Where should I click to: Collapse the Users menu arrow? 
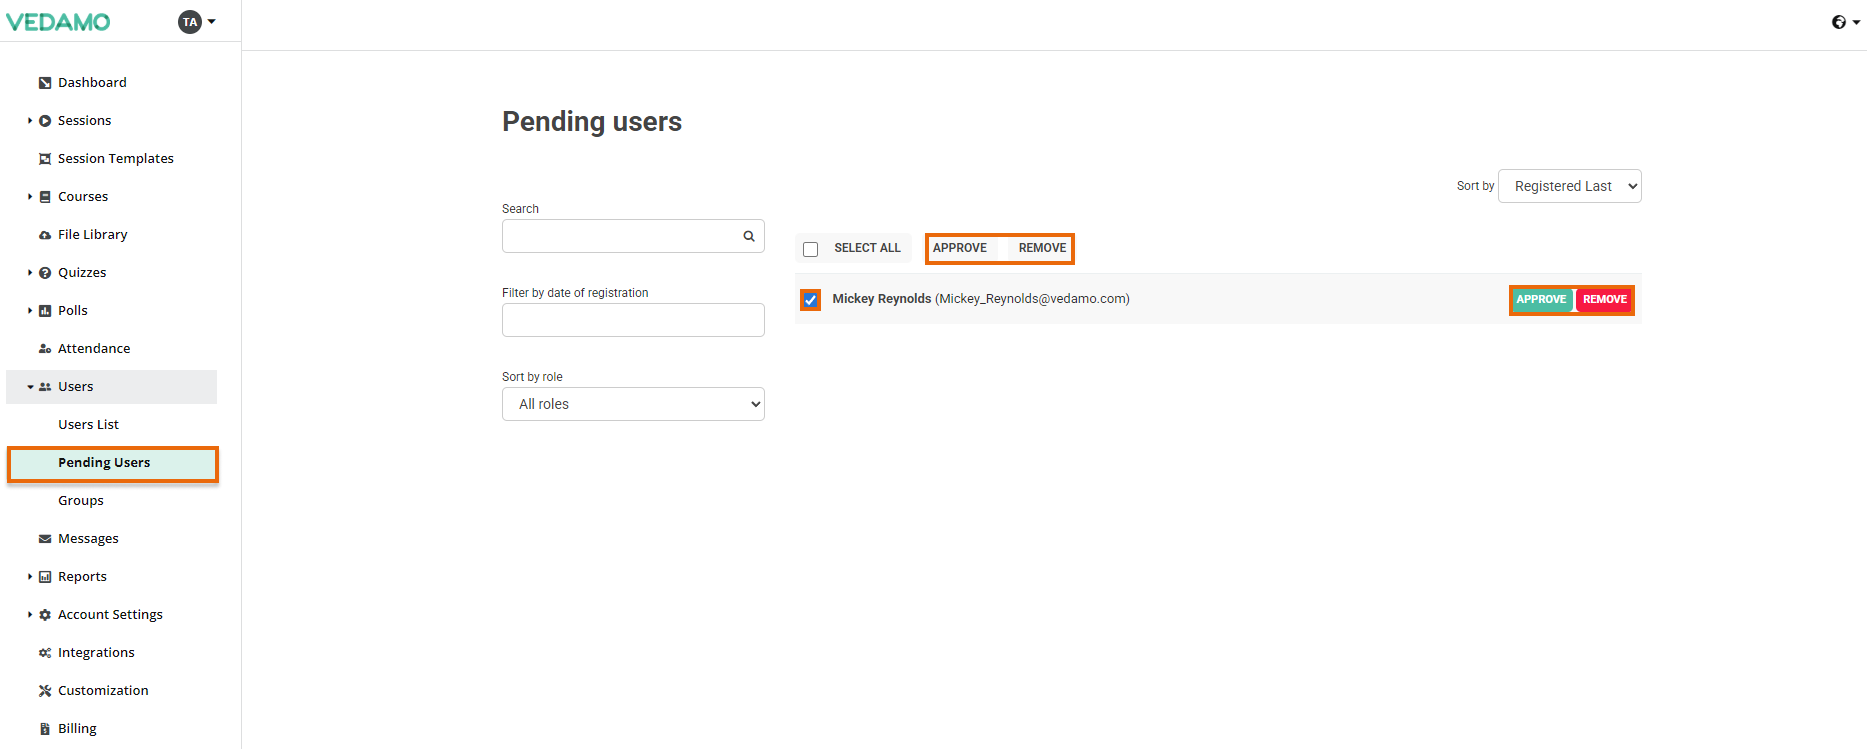tap(30, 387)
